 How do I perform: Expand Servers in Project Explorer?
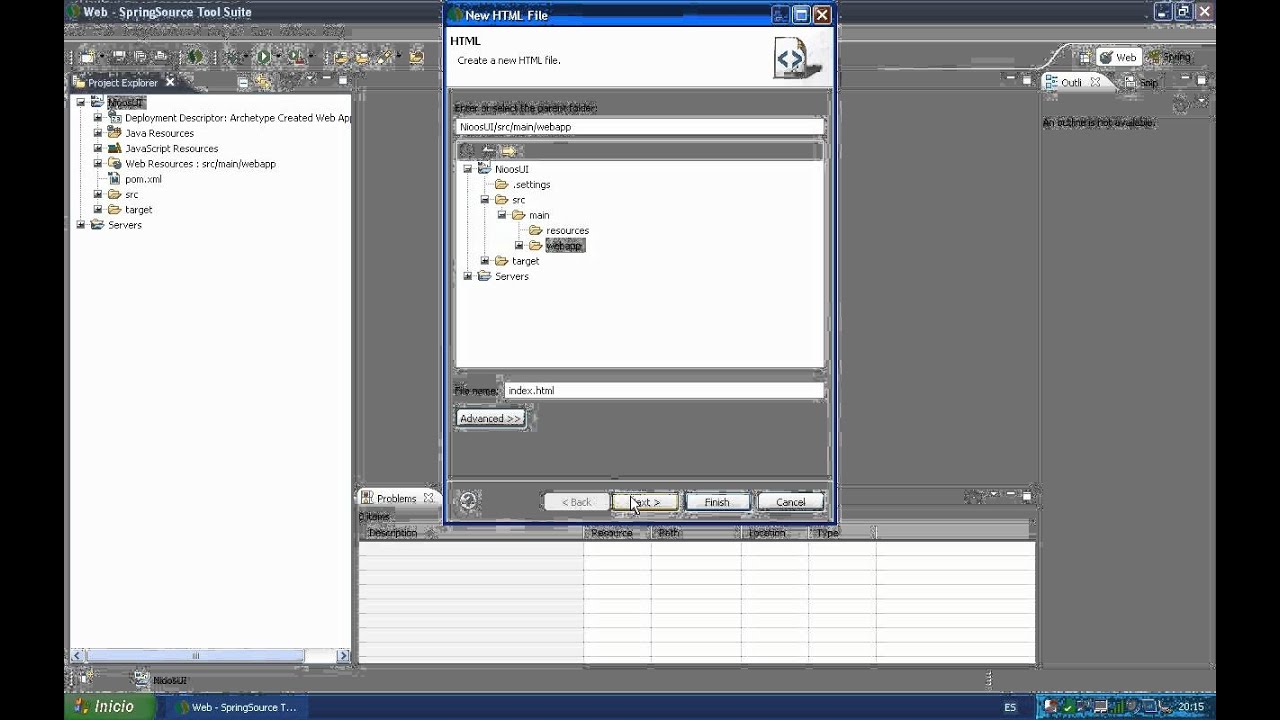click(81, 225)
